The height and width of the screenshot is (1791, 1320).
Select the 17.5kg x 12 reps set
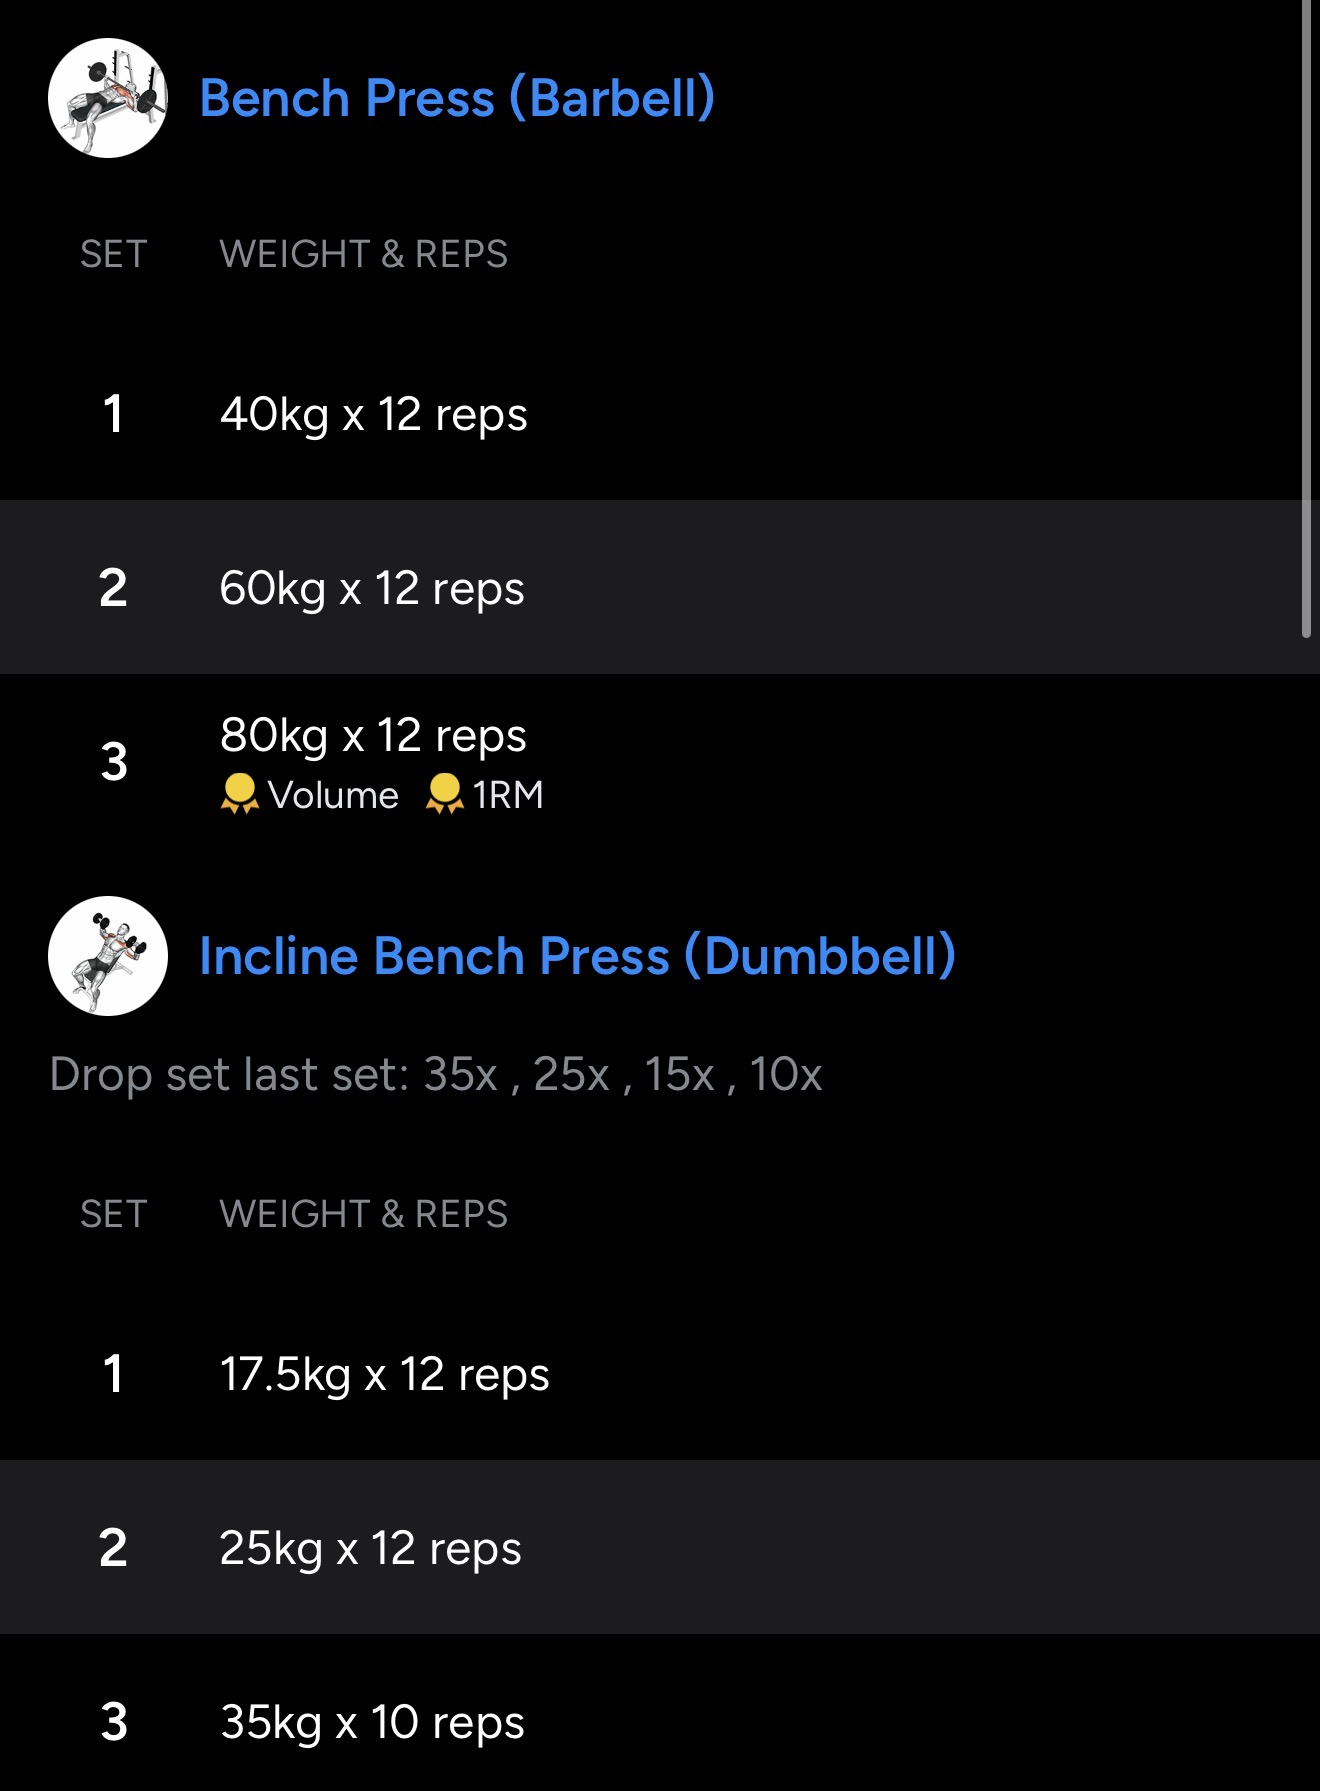tap(384, 1374)
